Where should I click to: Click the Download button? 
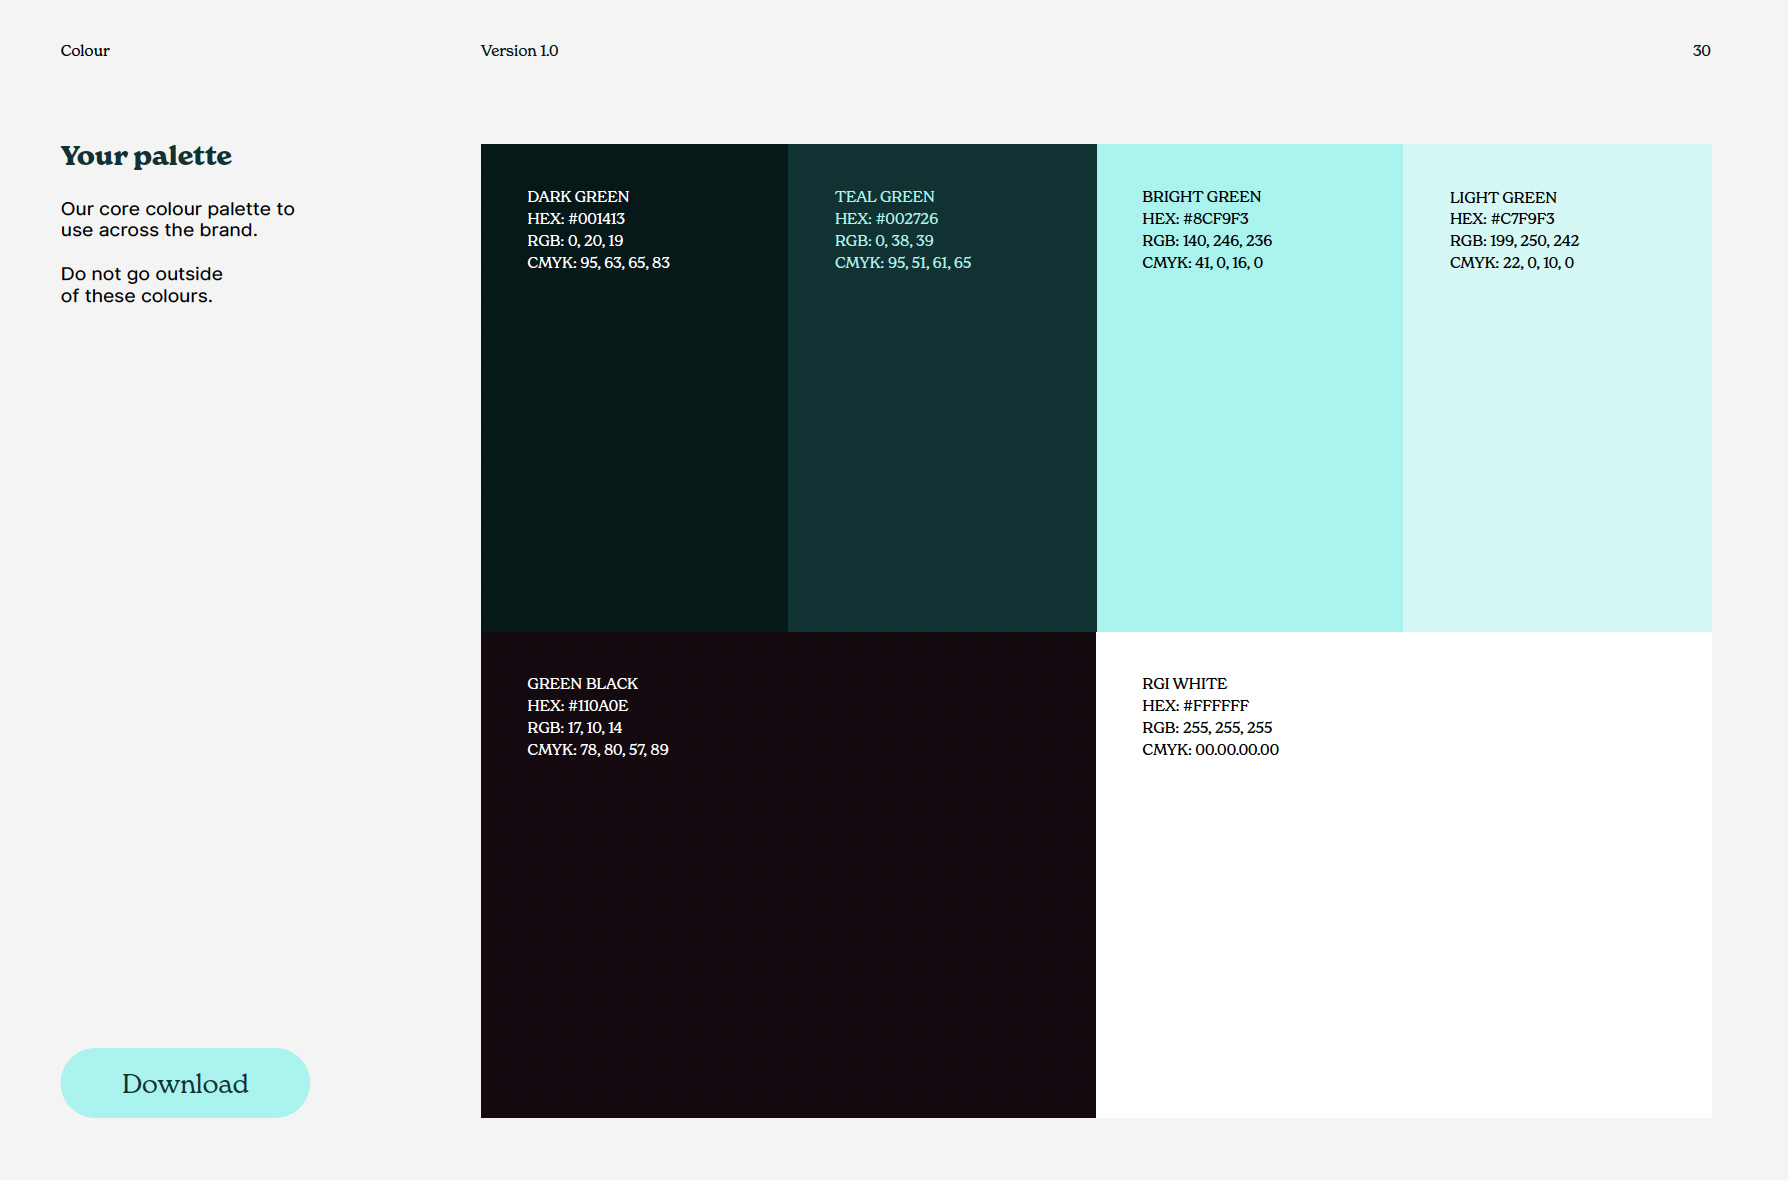(185, 1083)
